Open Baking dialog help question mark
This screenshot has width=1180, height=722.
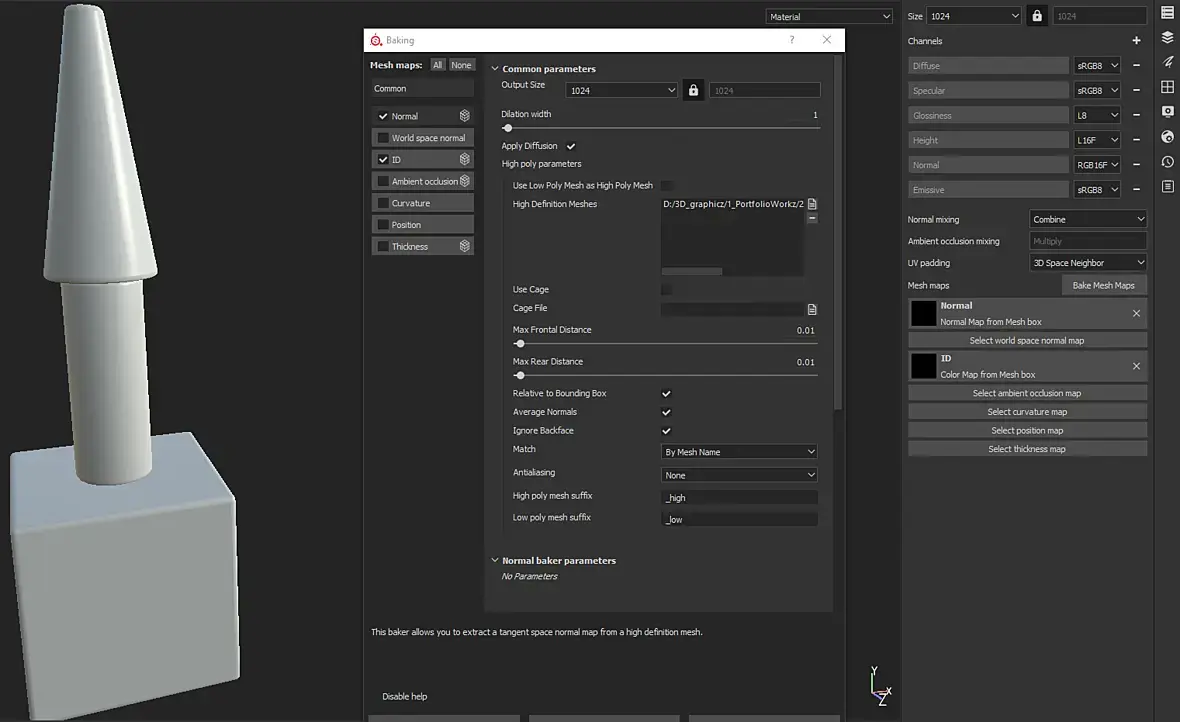pyautogui.click(x=792, y=40)
